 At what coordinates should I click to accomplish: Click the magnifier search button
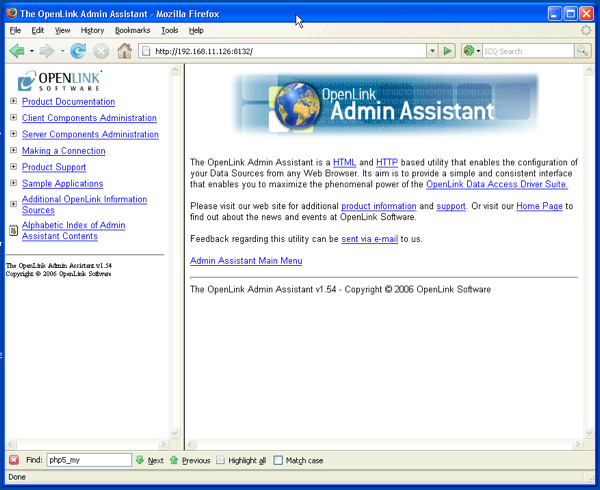[582, 50]
